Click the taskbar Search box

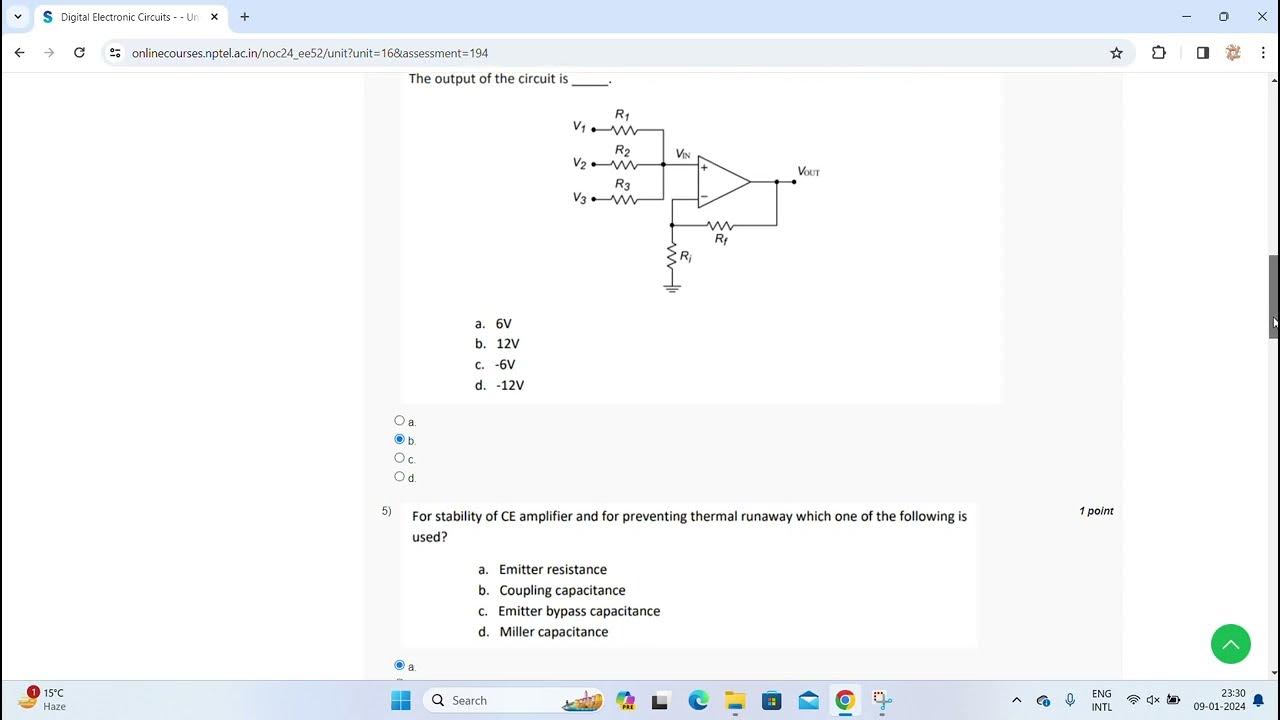[513, 700]
